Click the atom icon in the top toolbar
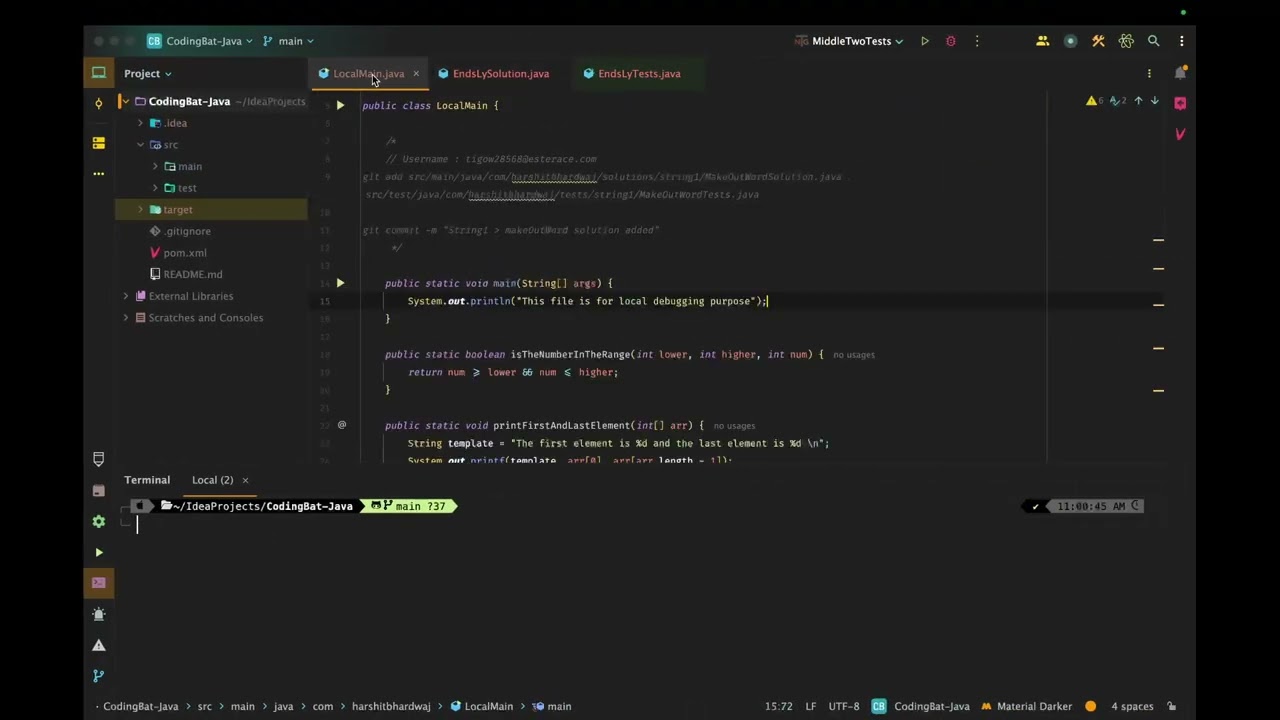Screen dimensions: 1280x720 pos(1126,41)
